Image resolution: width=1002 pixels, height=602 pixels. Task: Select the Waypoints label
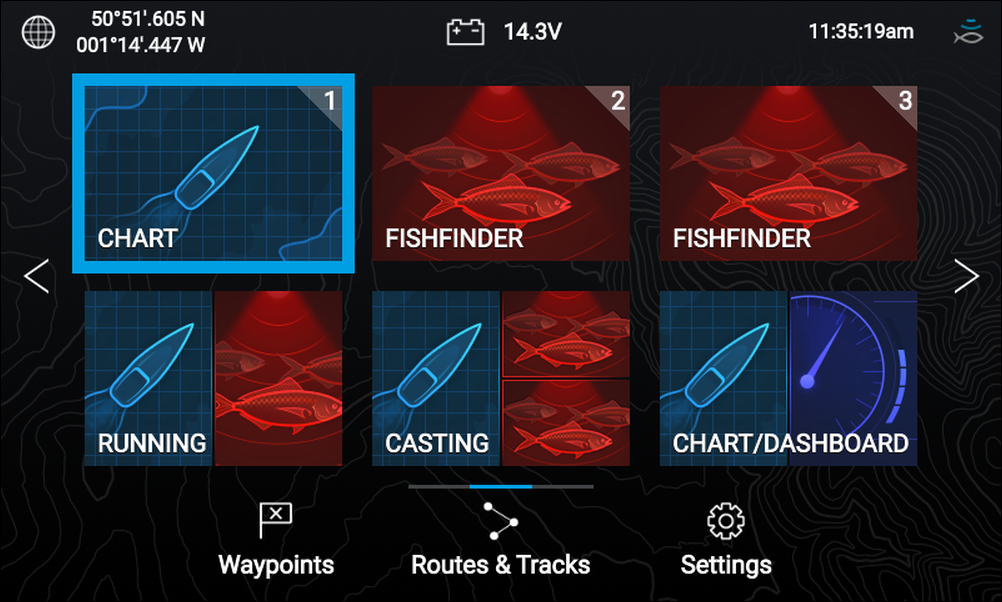pyautogui.click(x=276, y=565)
